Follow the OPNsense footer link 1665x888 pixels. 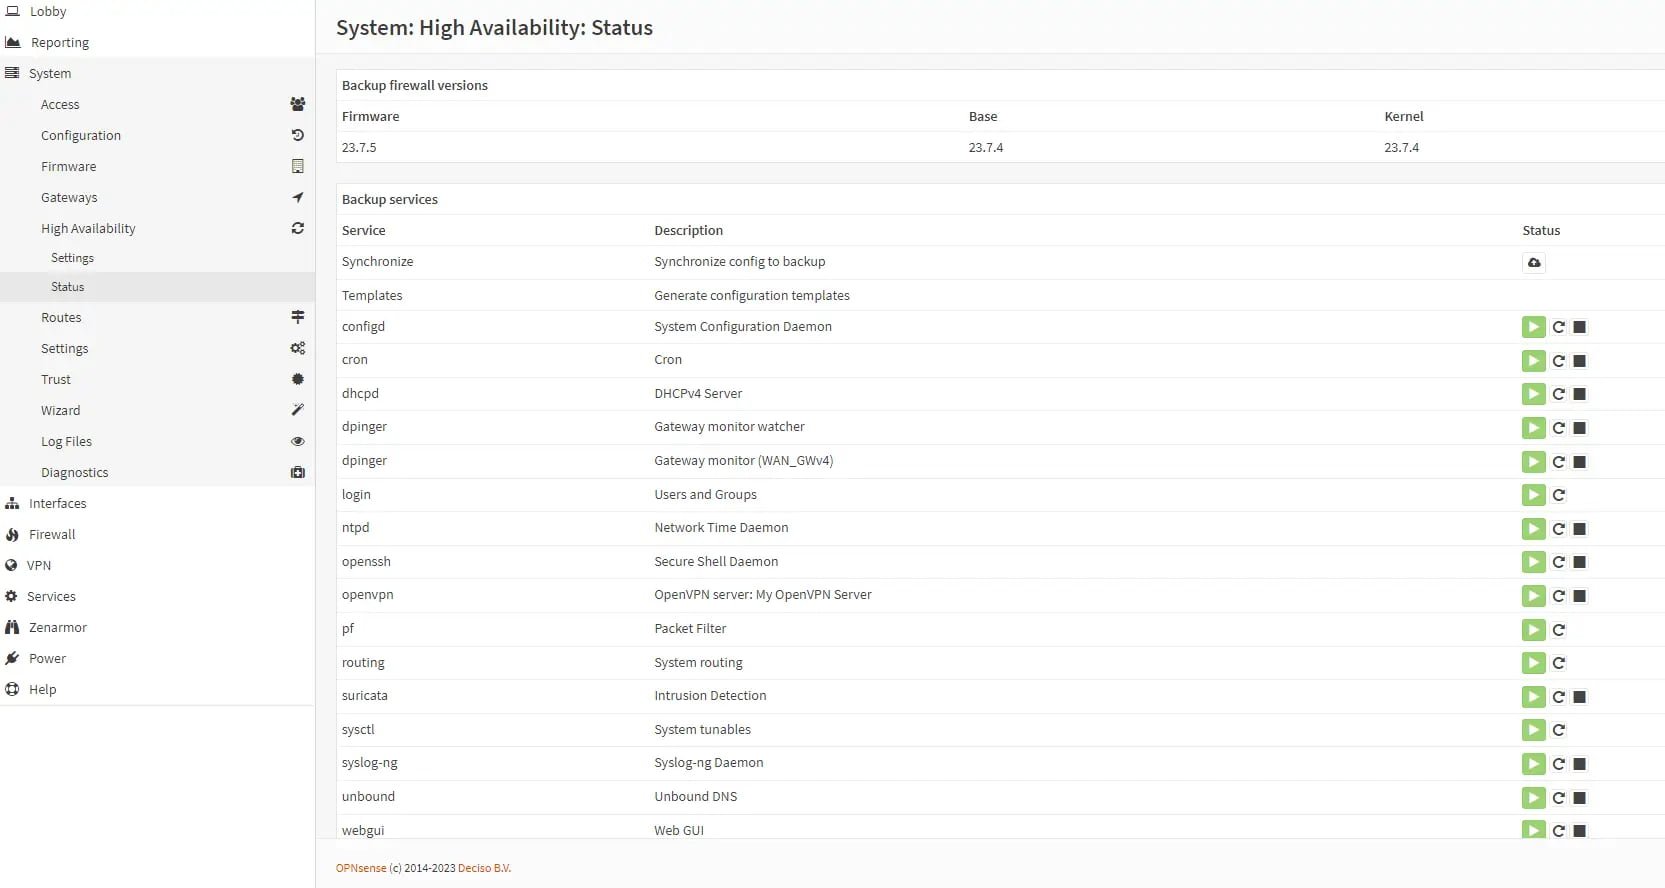click(x=361, y=868)
